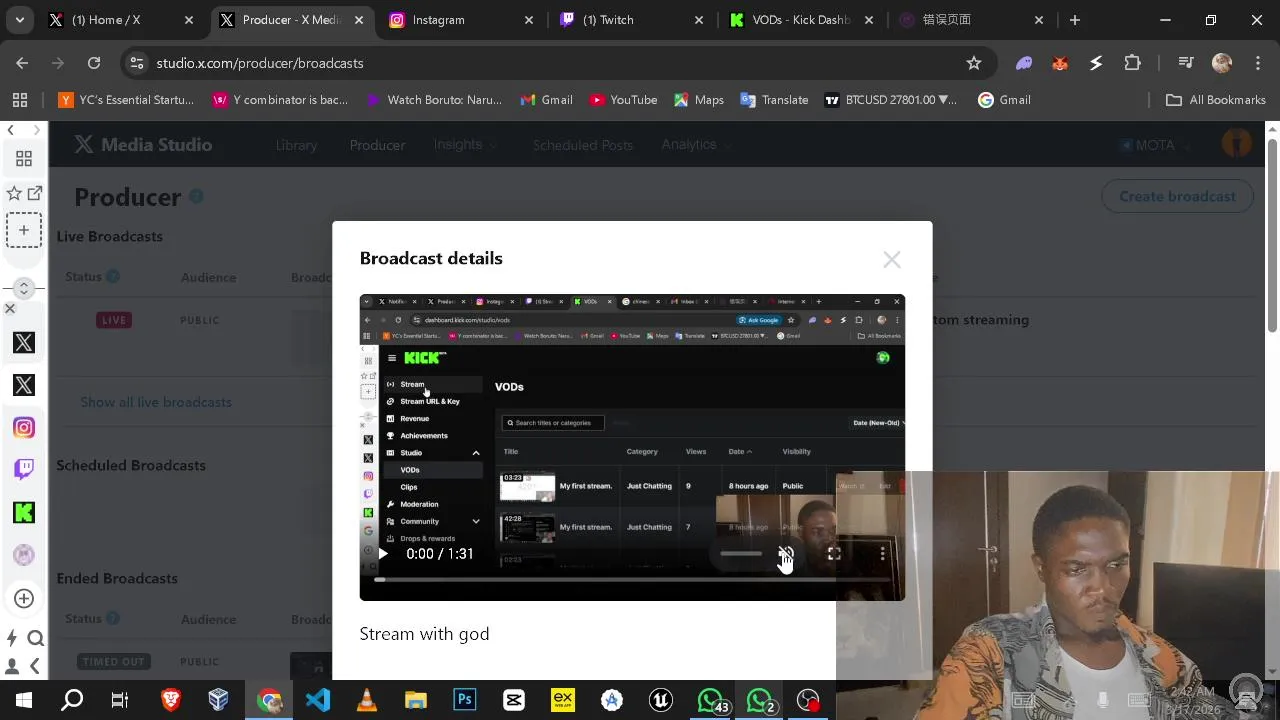The image size is (1280, 720).
Task: Open the Chrome profile avatar
Action: (1222, 63)
